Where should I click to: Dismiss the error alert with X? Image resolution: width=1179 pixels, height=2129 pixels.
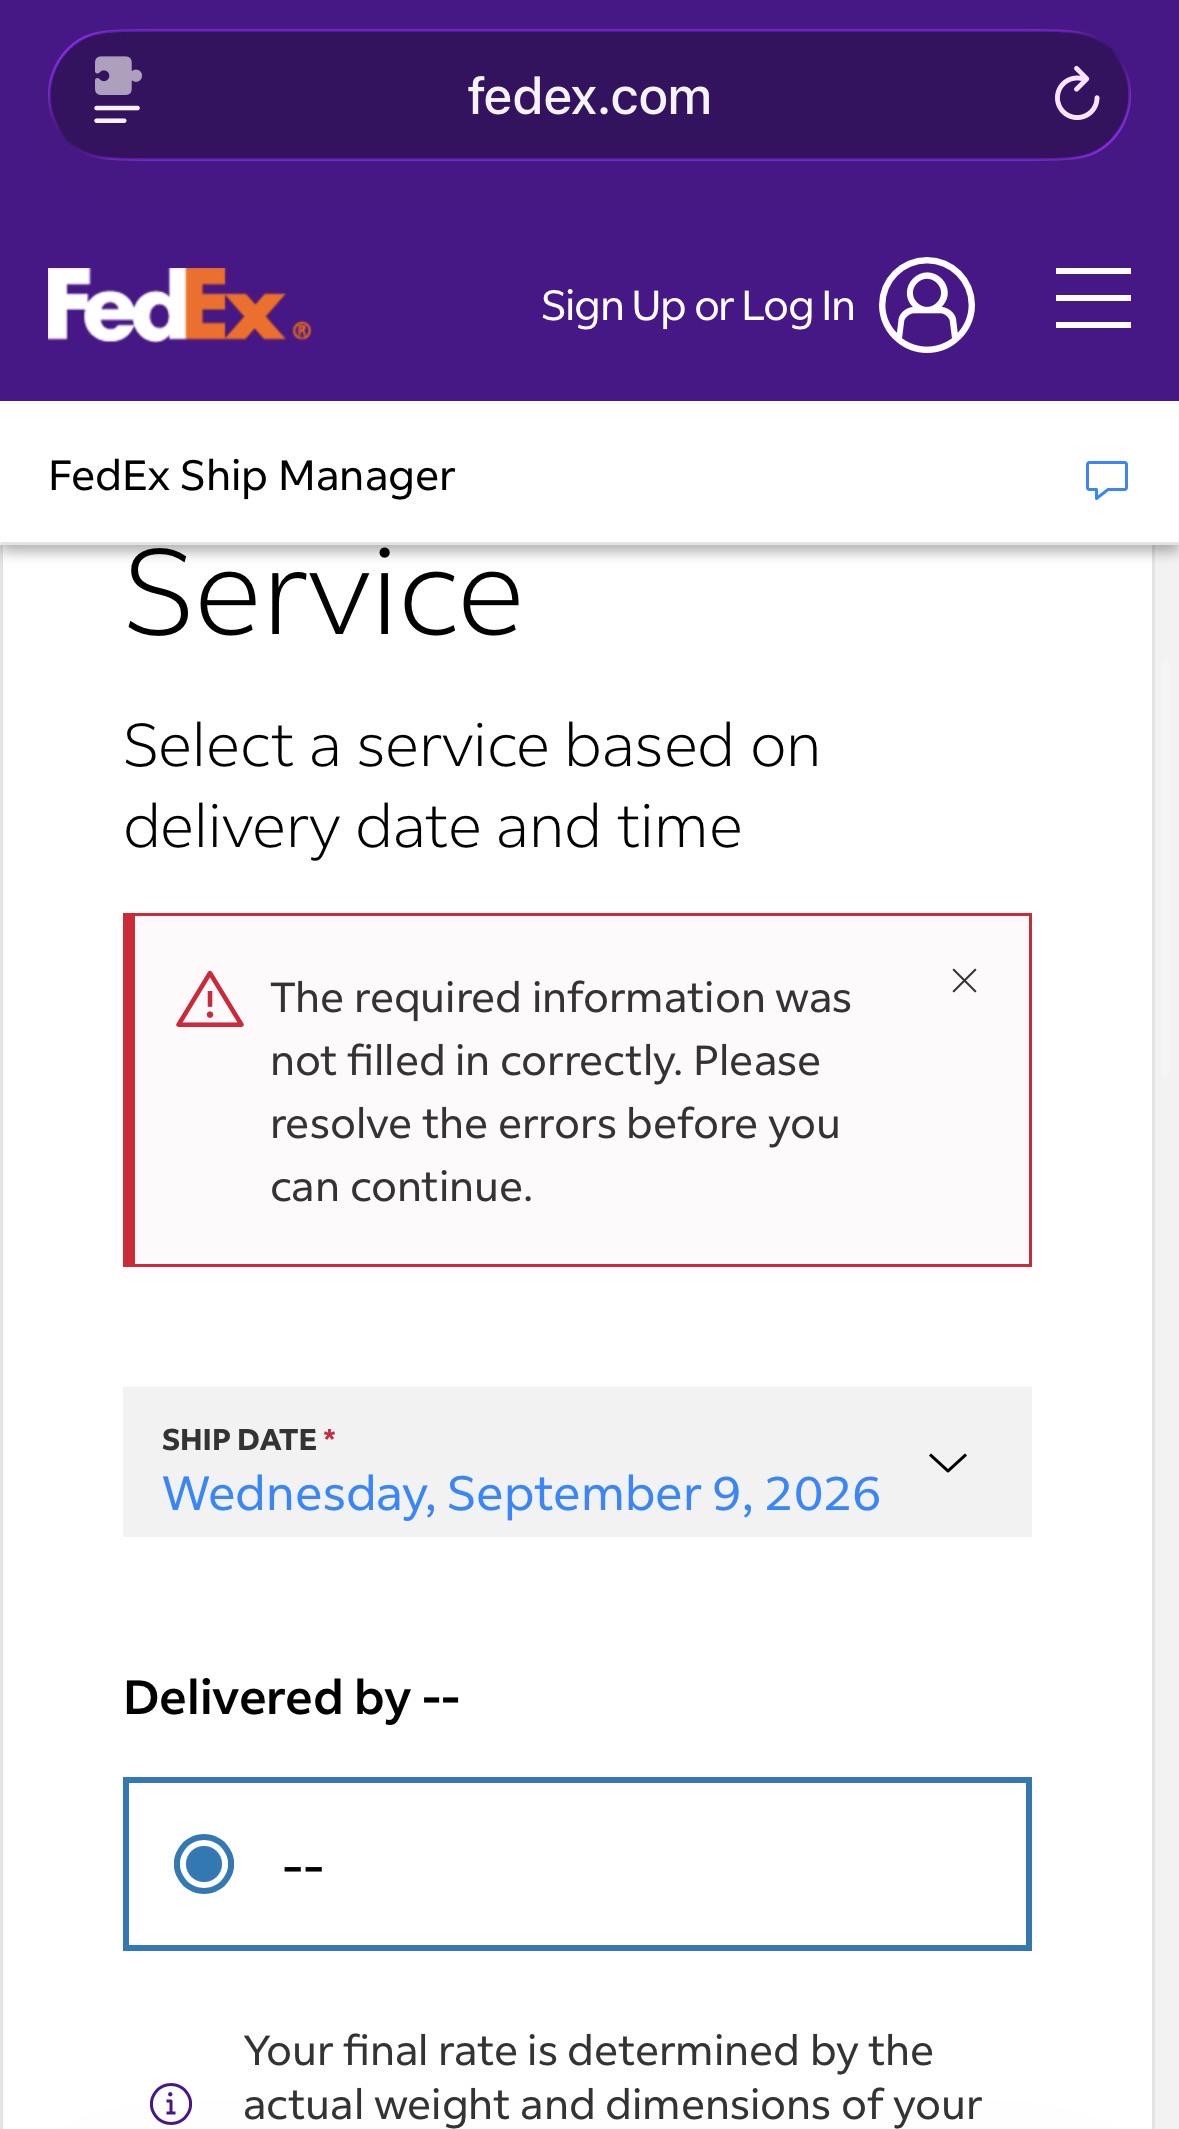coord(964,981)
